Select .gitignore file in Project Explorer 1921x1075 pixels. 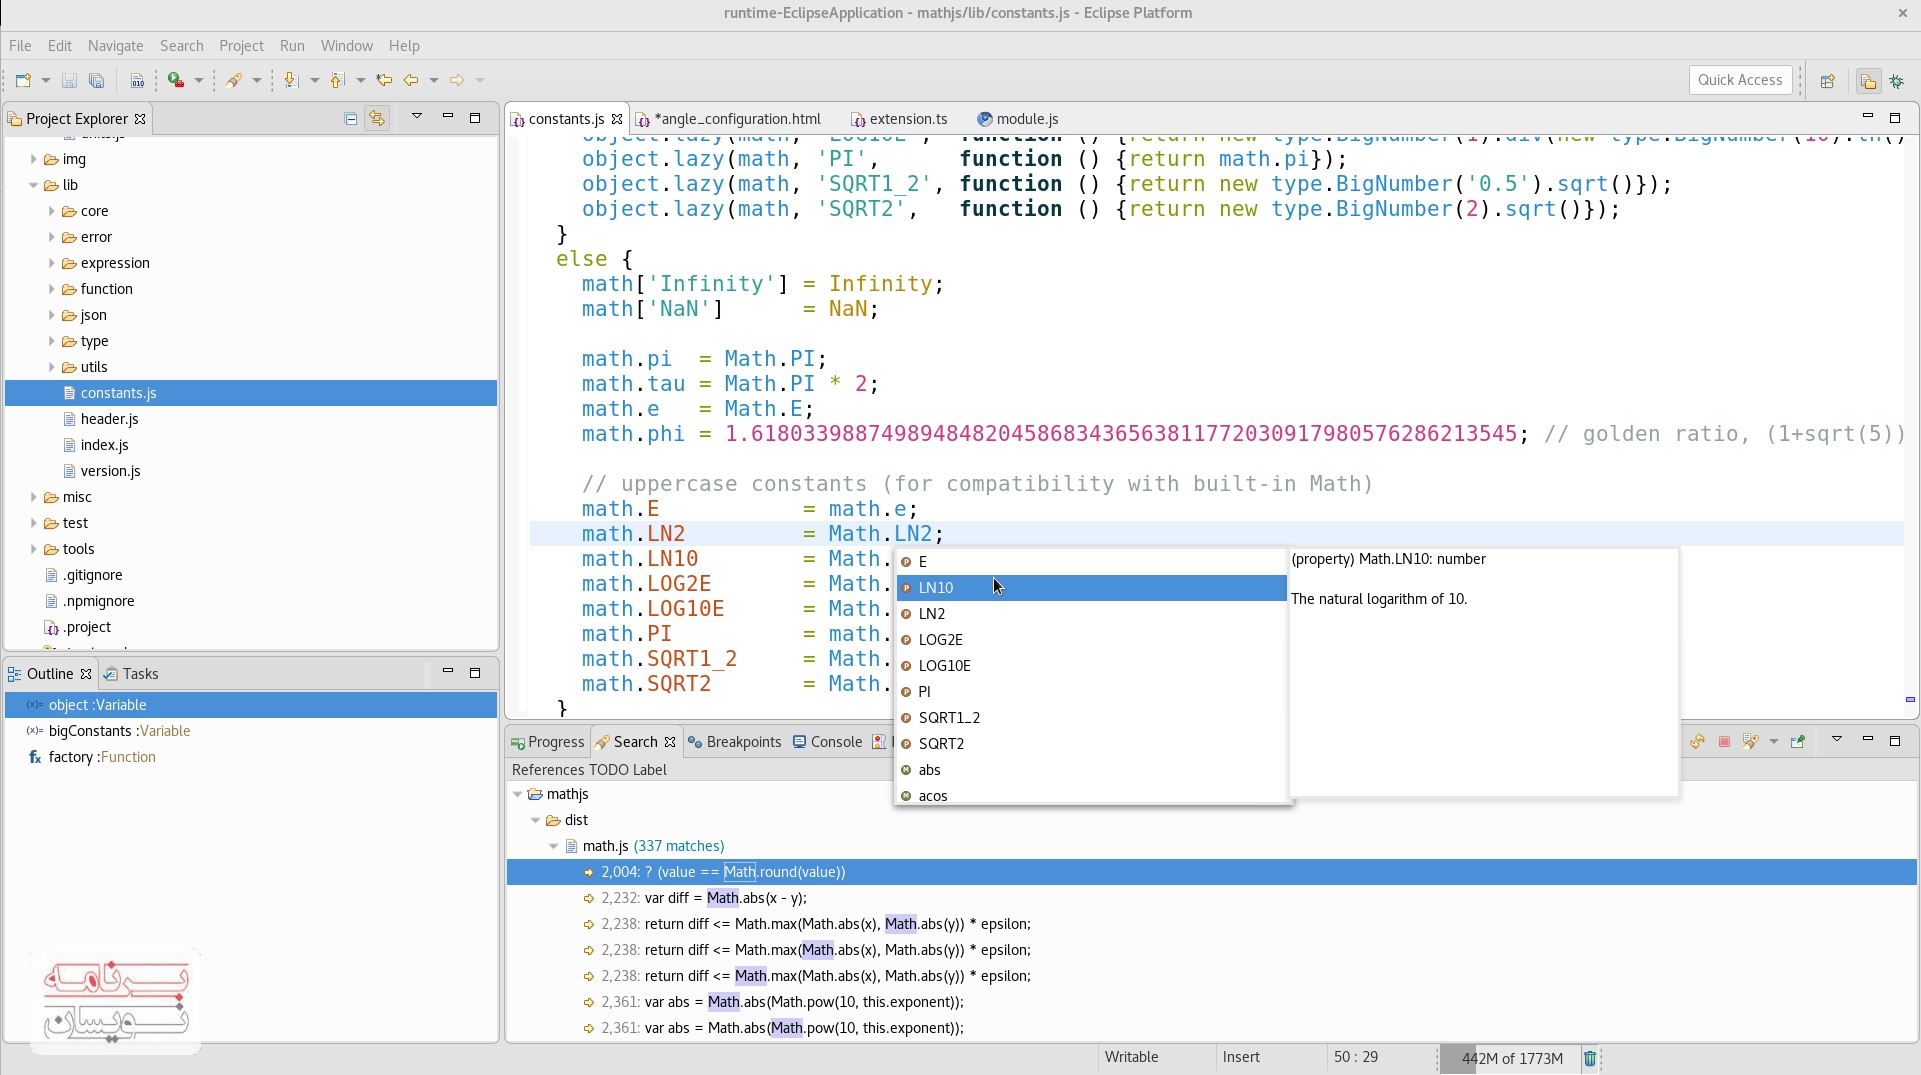(x=92, y=575)
